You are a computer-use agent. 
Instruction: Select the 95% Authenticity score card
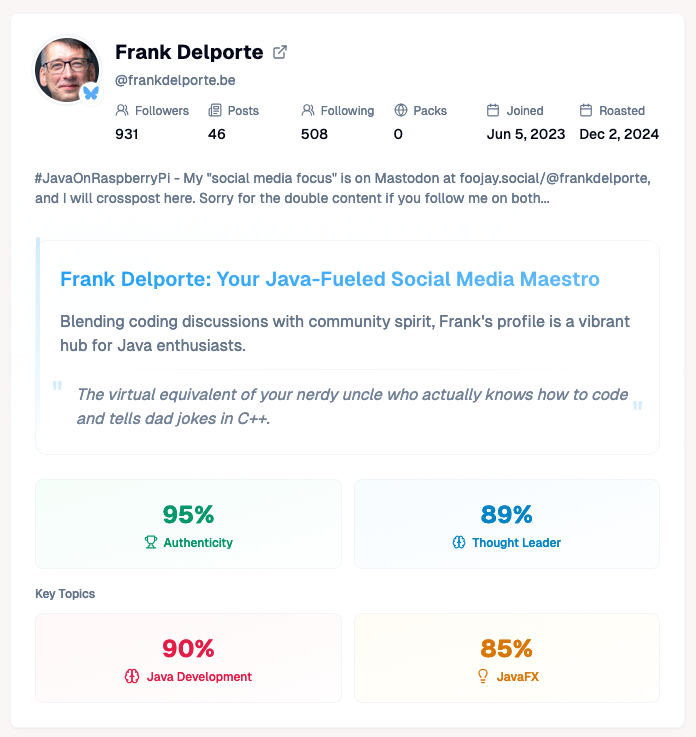188,524
